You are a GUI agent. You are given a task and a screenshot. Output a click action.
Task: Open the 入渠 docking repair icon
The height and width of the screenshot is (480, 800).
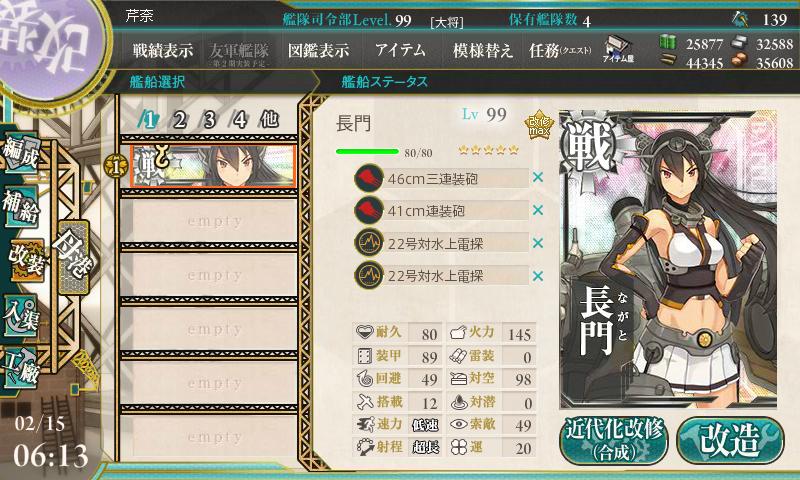(x=21, y=316)
